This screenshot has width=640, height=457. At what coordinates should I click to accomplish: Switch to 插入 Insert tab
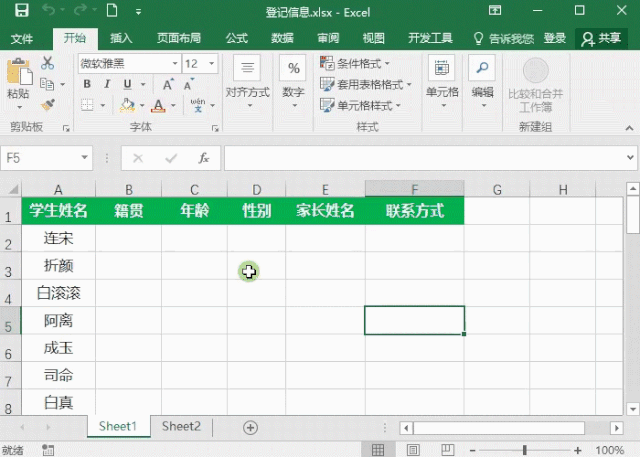pyautogui.click(x=121, y=38)
